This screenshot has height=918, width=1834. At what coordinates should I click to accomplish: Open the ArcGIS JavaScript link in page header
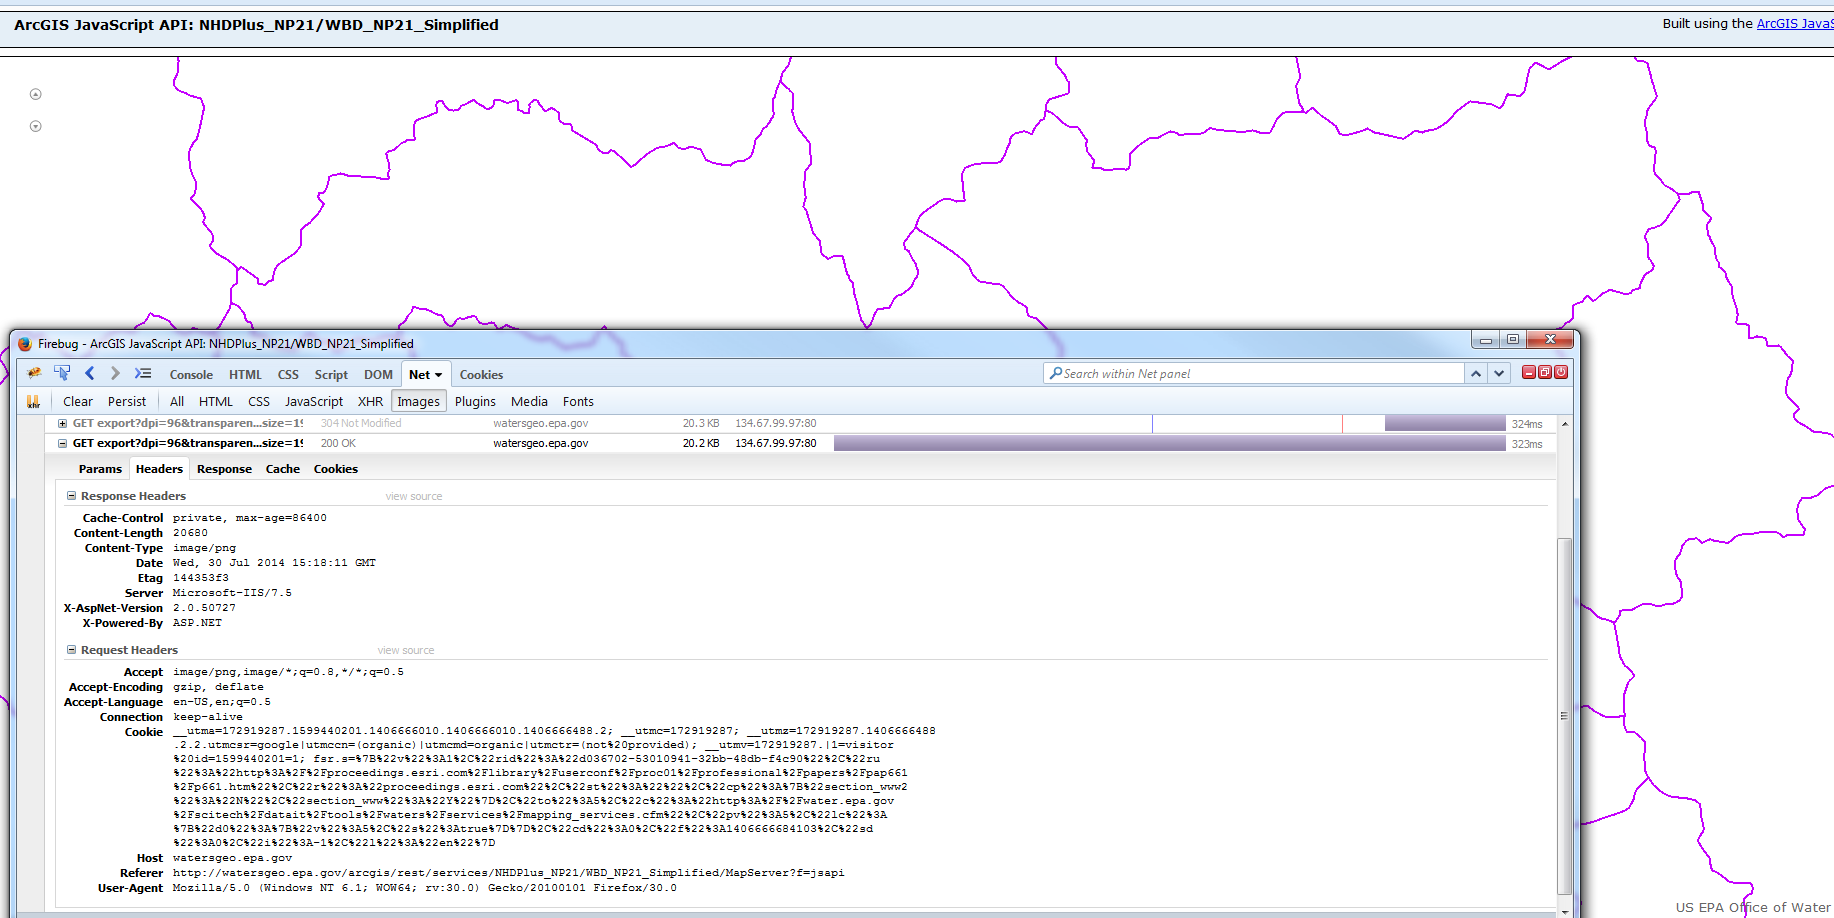[x=1795, y=23]
